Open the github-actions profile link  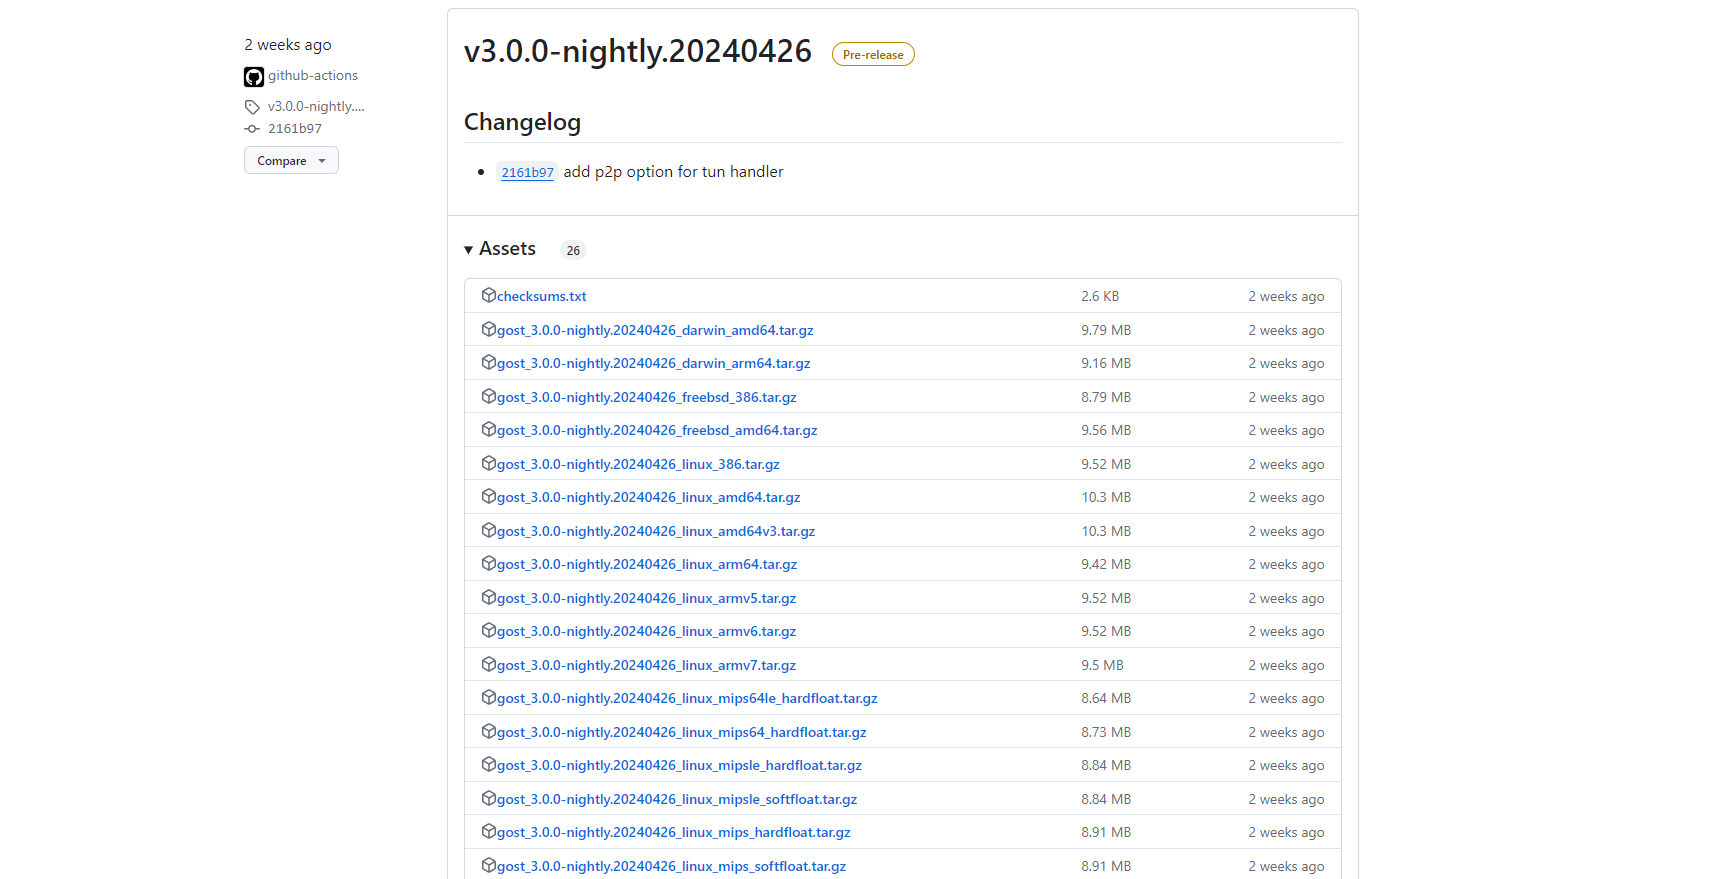click(313, 76)
